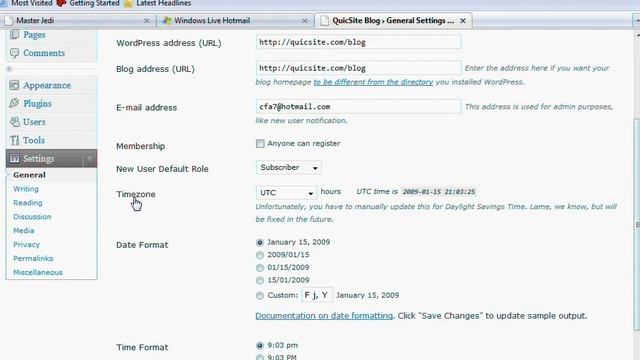640x360 pixels.
Task: Open the UTC timezone dropdown
Action: tap(286, 193)
